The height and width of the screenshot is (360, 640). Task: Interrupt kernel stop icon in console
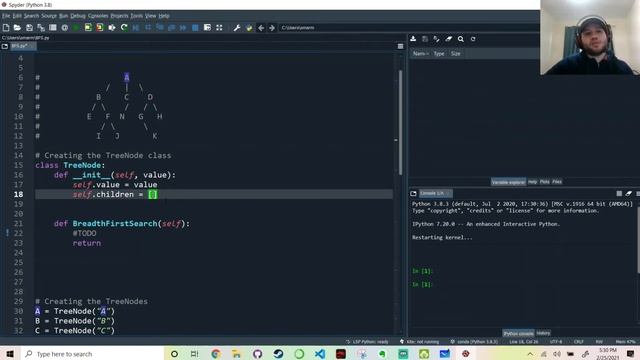click(x=619, y=193)
